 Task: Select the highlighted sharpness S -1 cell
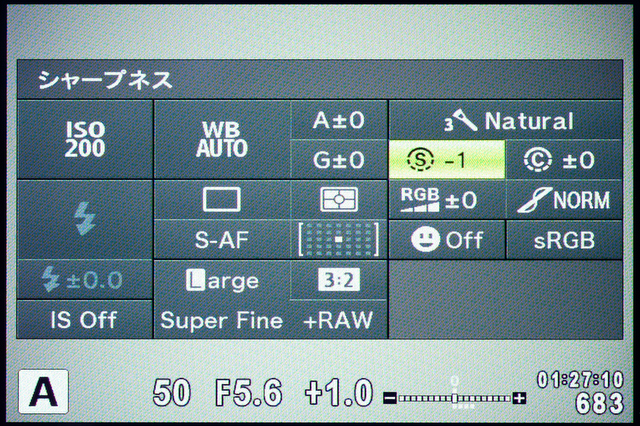pos(447,160)
